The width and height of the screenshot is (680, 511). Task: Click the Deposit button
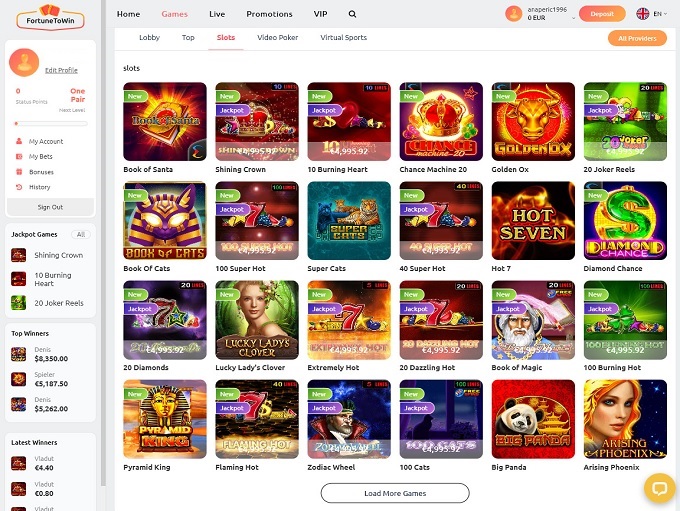602,14
